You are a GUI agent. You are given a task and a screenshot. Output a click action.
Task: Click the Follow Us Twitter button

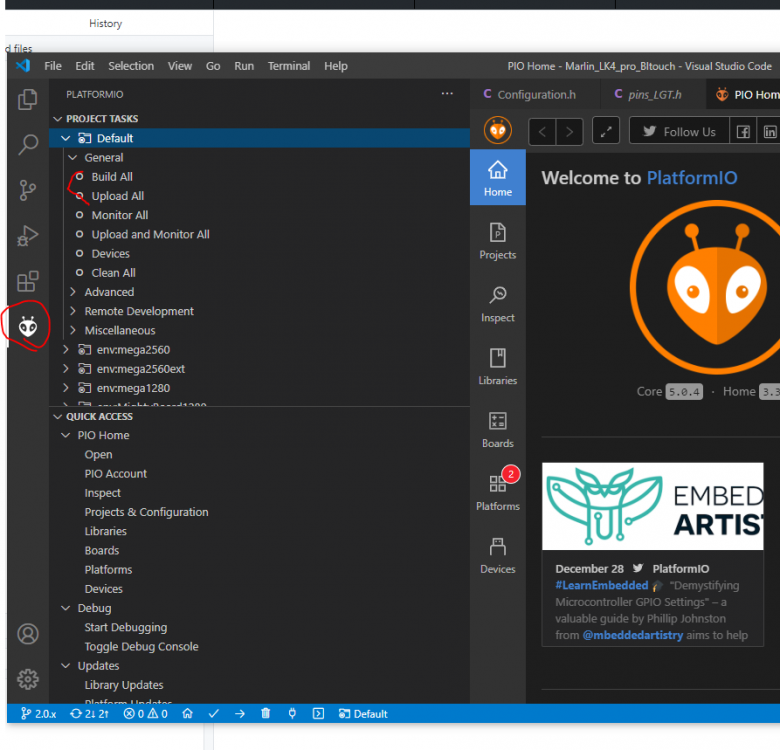click(678, 132)
